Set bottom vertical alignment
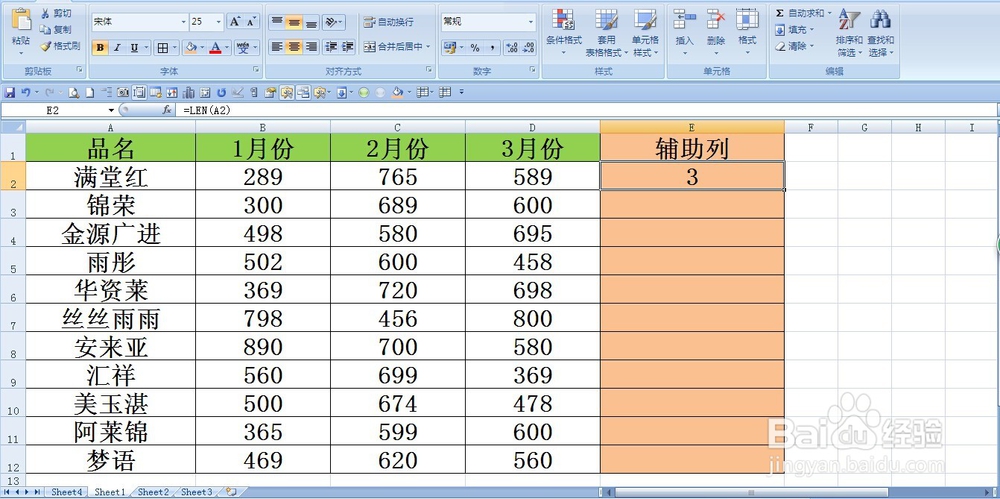The image size is (1000, 499). point(311,22)
